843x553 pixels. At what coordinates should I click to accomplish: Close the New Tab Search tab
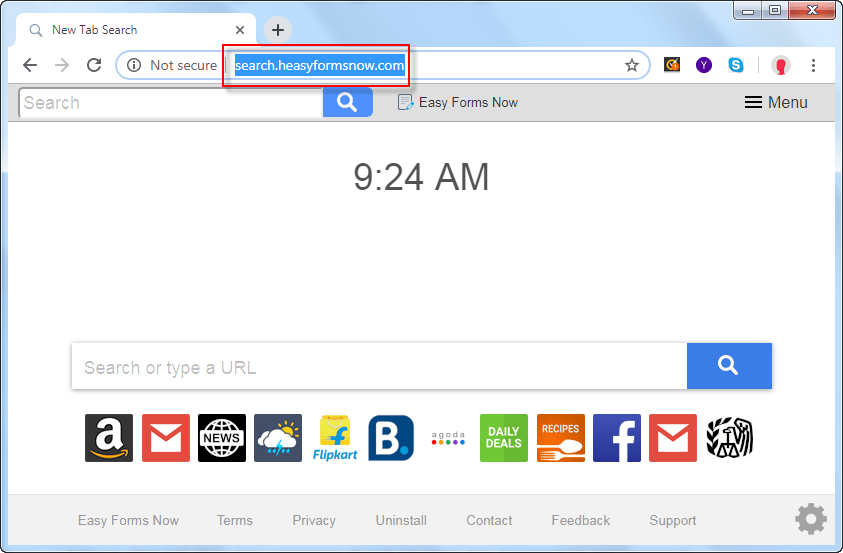coord(240,30)
